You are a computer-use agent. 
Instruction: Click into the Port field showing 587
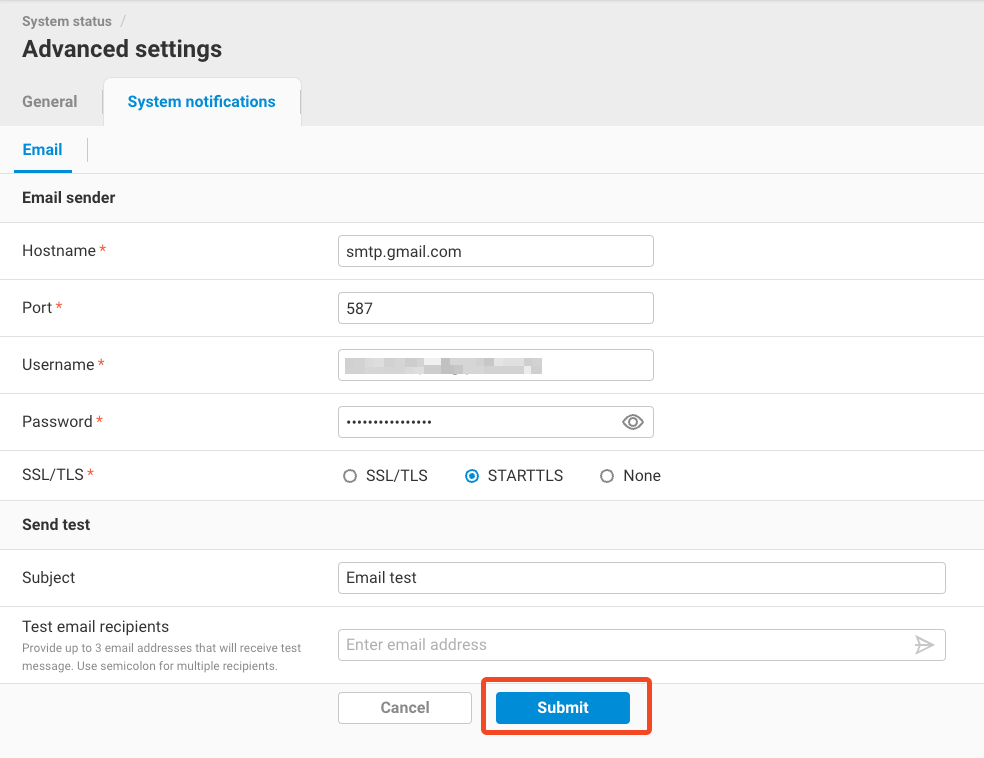(495, 308)
